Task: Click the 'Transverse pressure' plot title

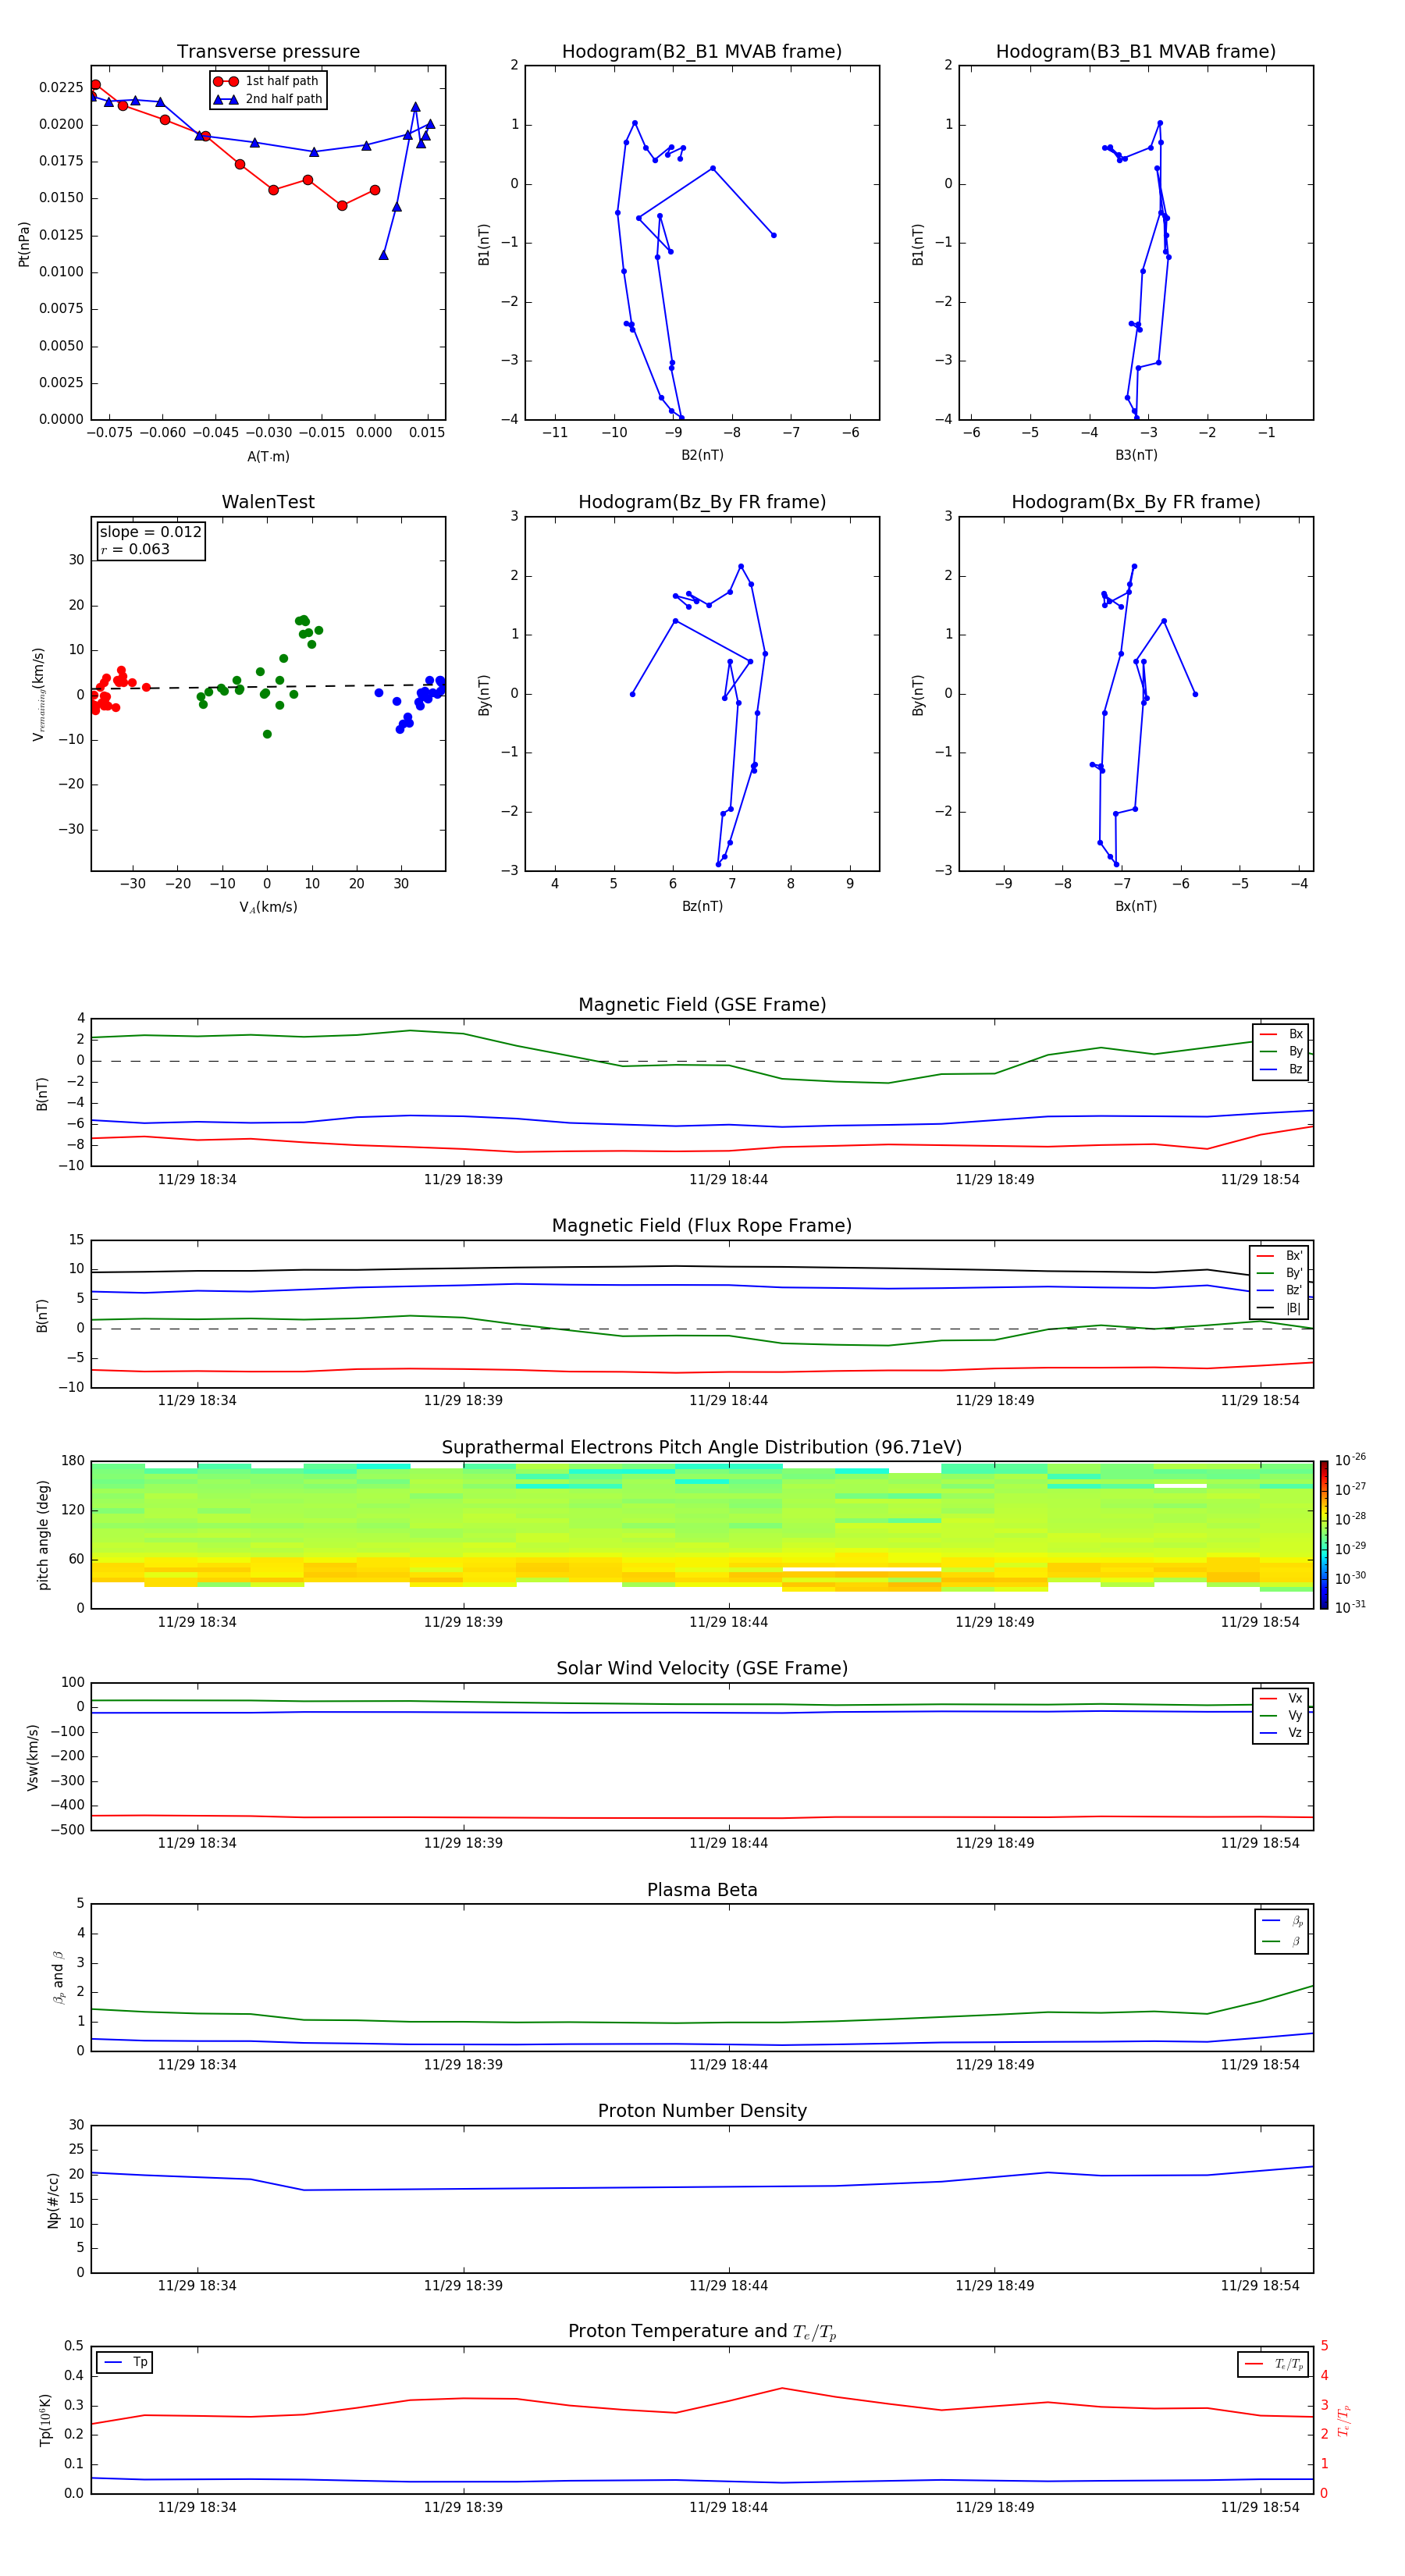Action: click(268, 52)
